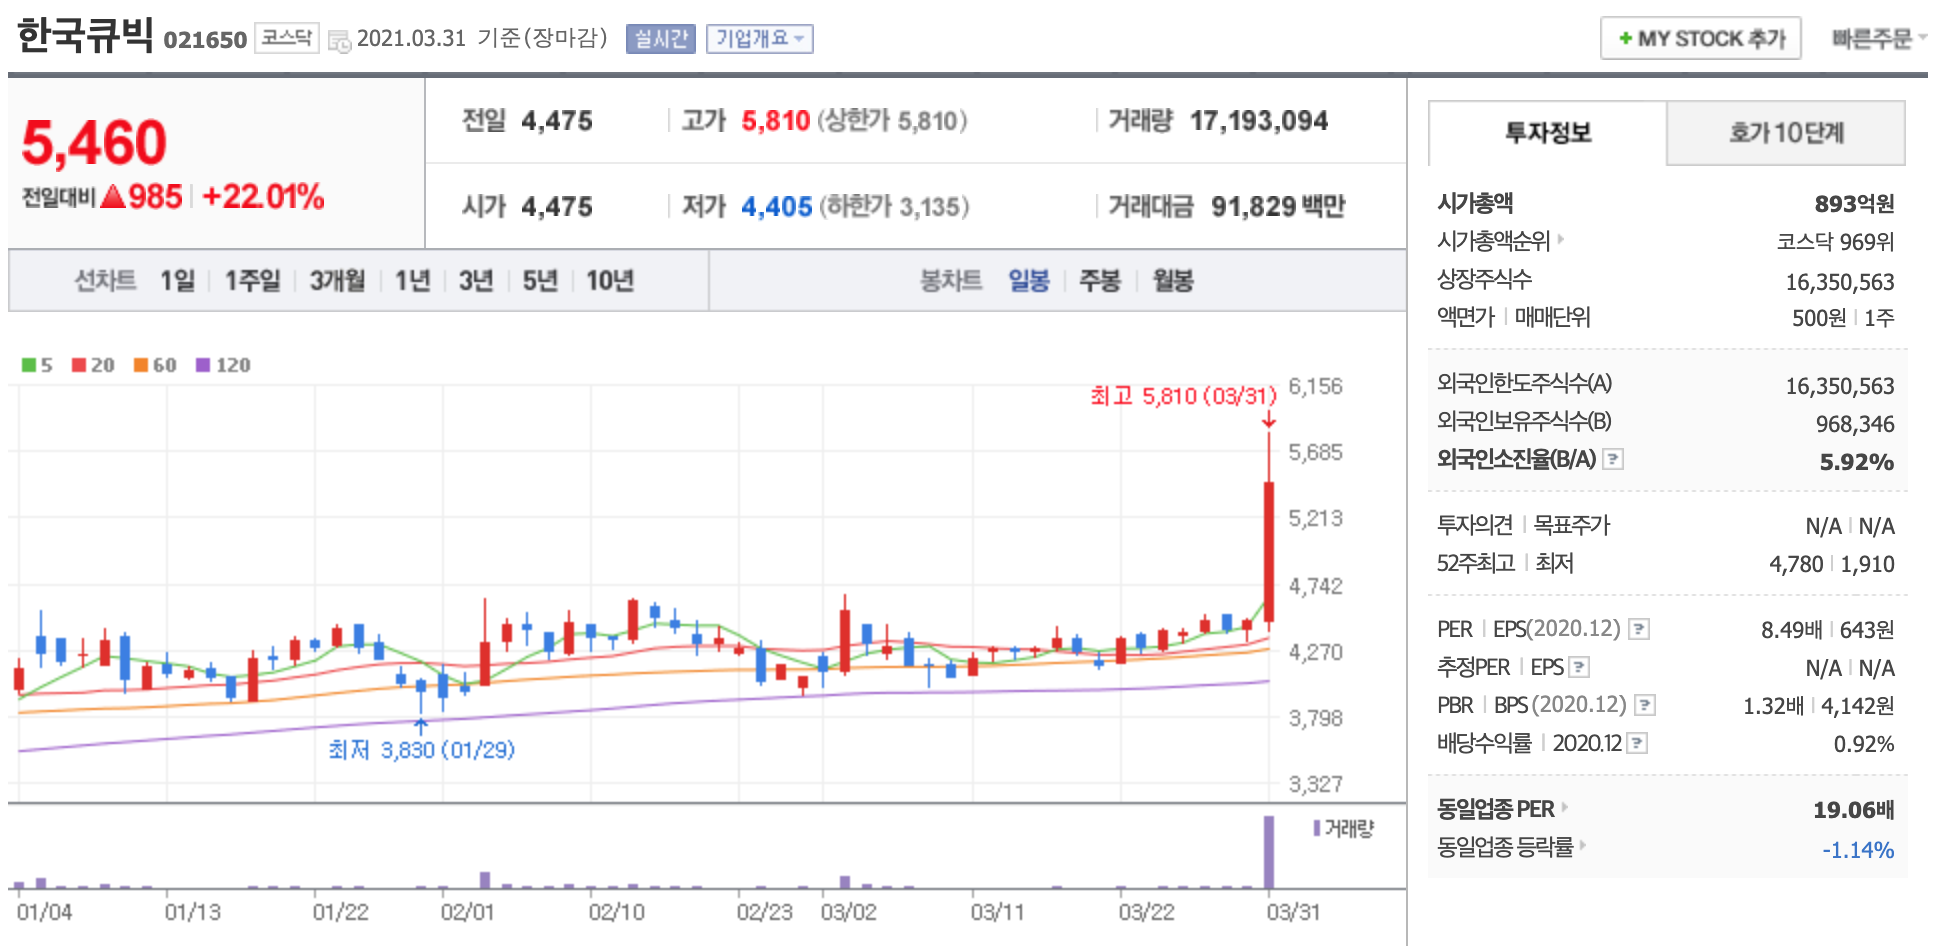Click the help icon next to 외국인소진율(B/A)
The height and width of the screenshot is (946, 1940).
coord(1613,459)
